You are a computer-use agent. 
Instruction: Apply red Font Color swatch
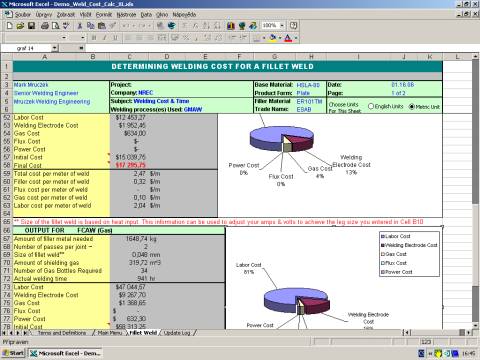[288, 38]
